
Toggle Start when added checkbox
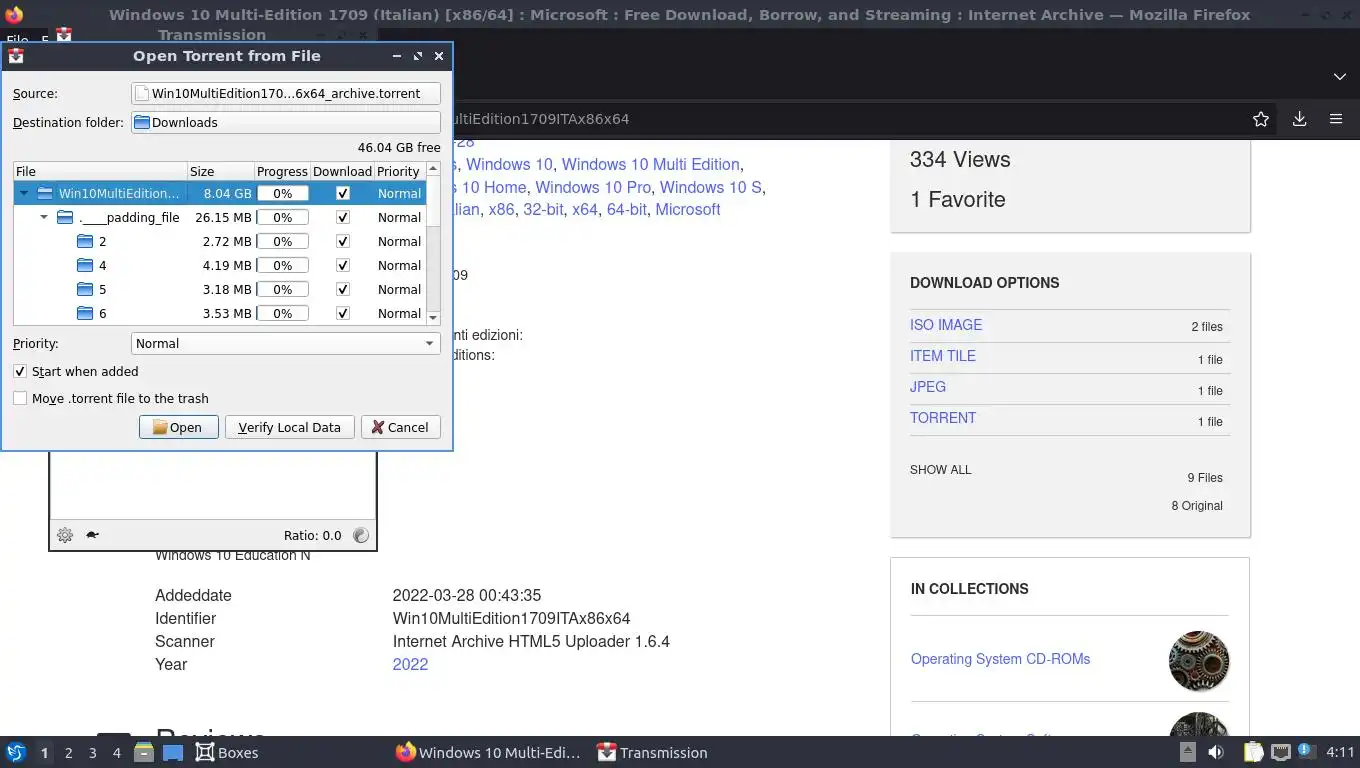pos(20,371)
